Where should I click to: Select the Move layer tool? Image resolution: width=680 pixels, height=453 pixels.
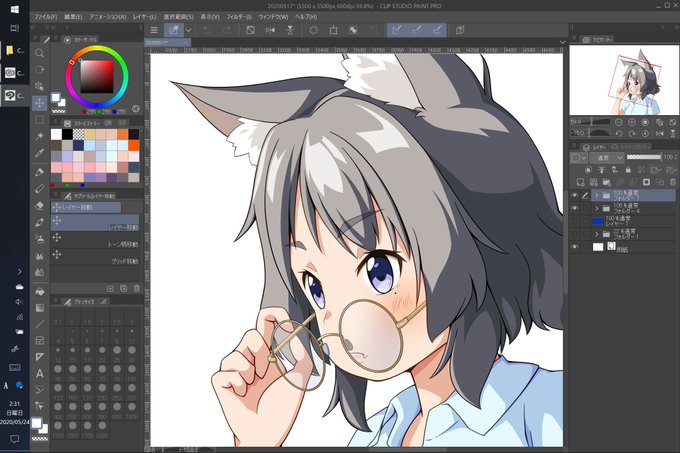tap(39, 103)
